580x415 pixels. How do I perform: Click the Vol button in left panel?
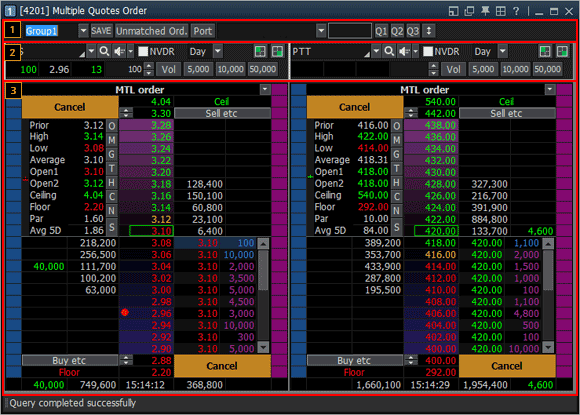pyautogui.click(x=168, y=69)
